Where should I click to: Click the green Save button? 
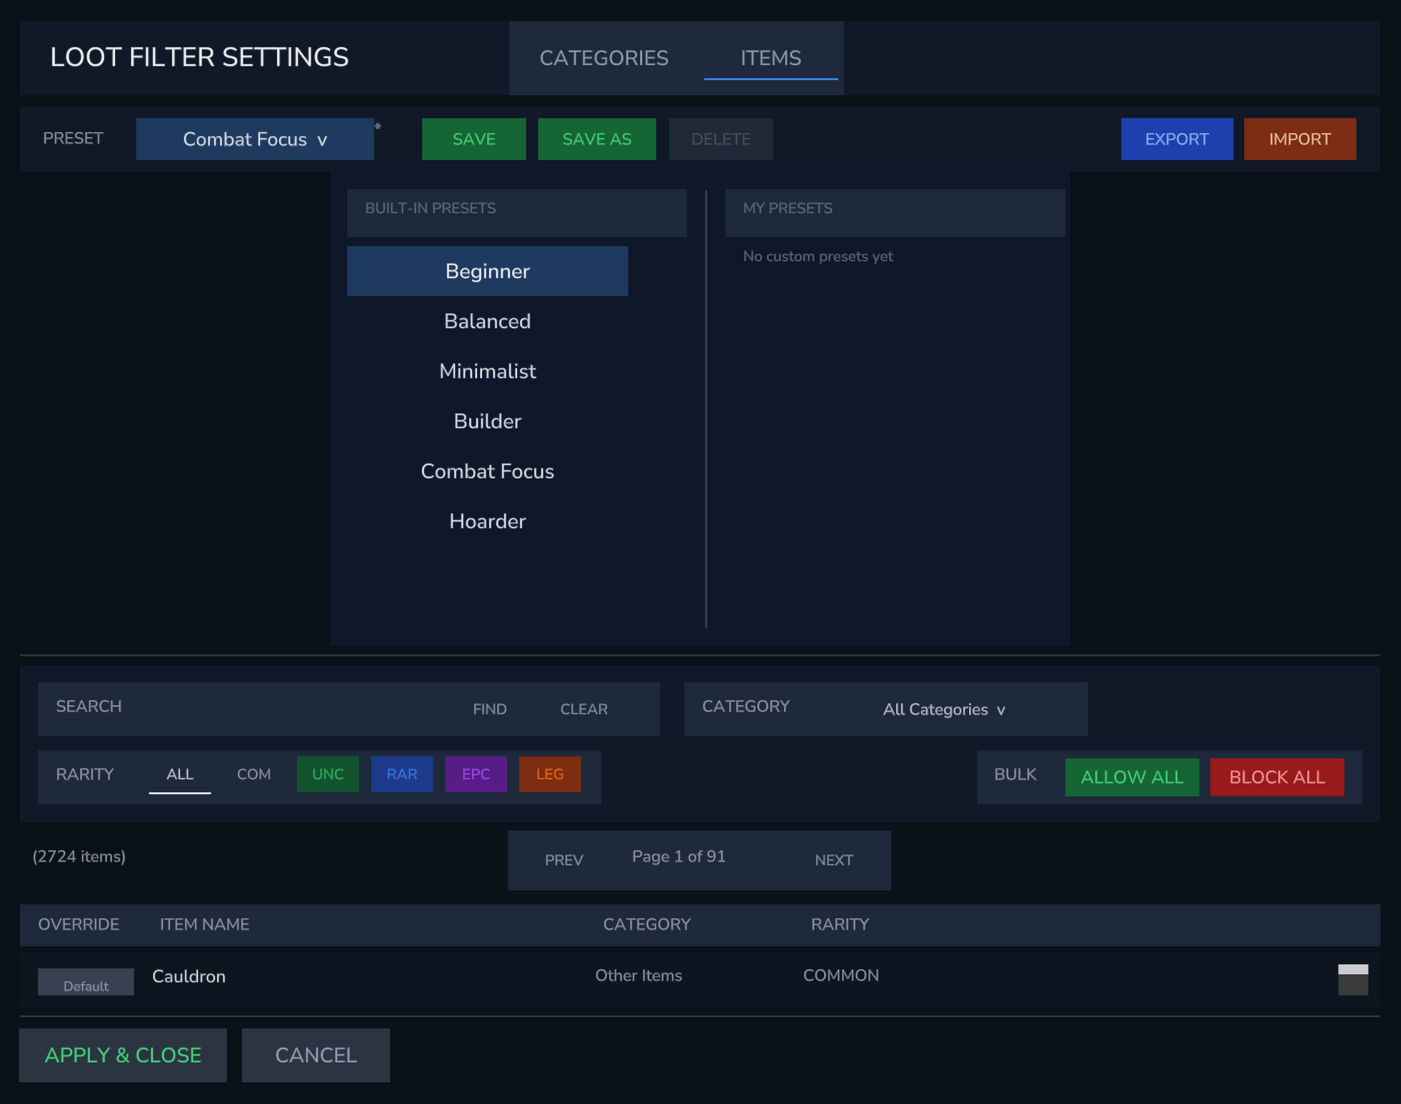(473, 139)
